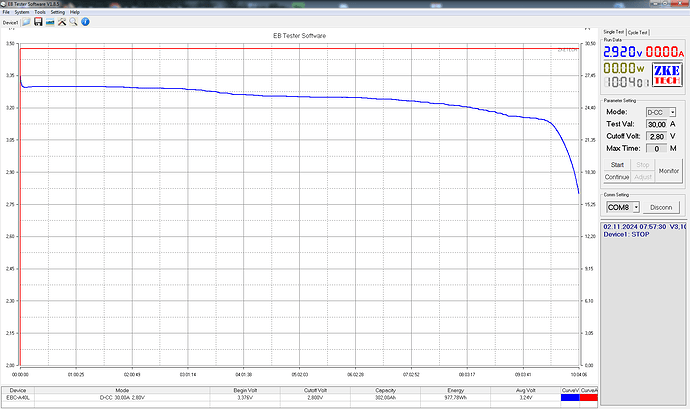Viewport: 690px width, 409px height.
Task: Click the 10:04:06 time axis label
Action: 579,375
